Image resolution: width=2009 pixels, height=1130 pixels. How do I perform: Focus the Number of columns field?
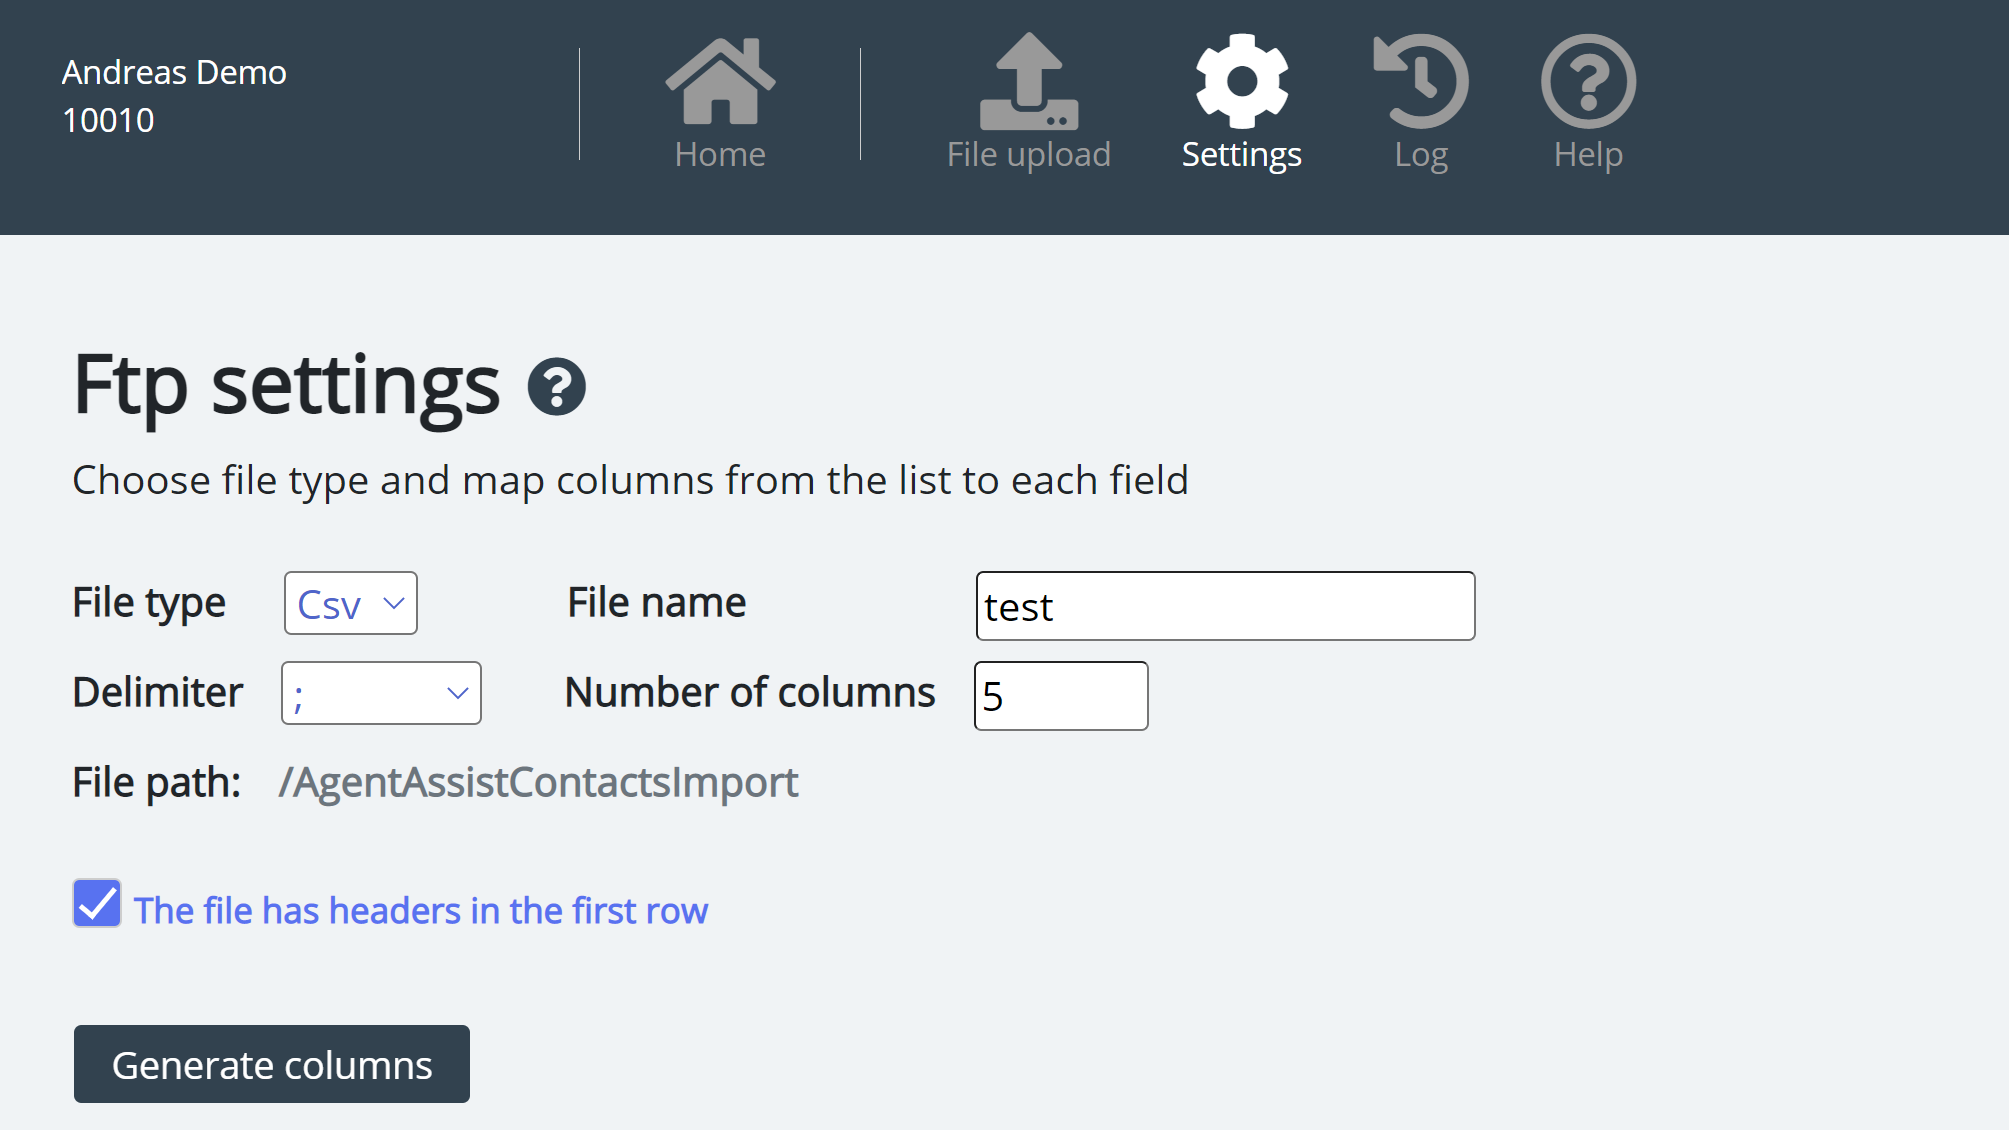1061,696
